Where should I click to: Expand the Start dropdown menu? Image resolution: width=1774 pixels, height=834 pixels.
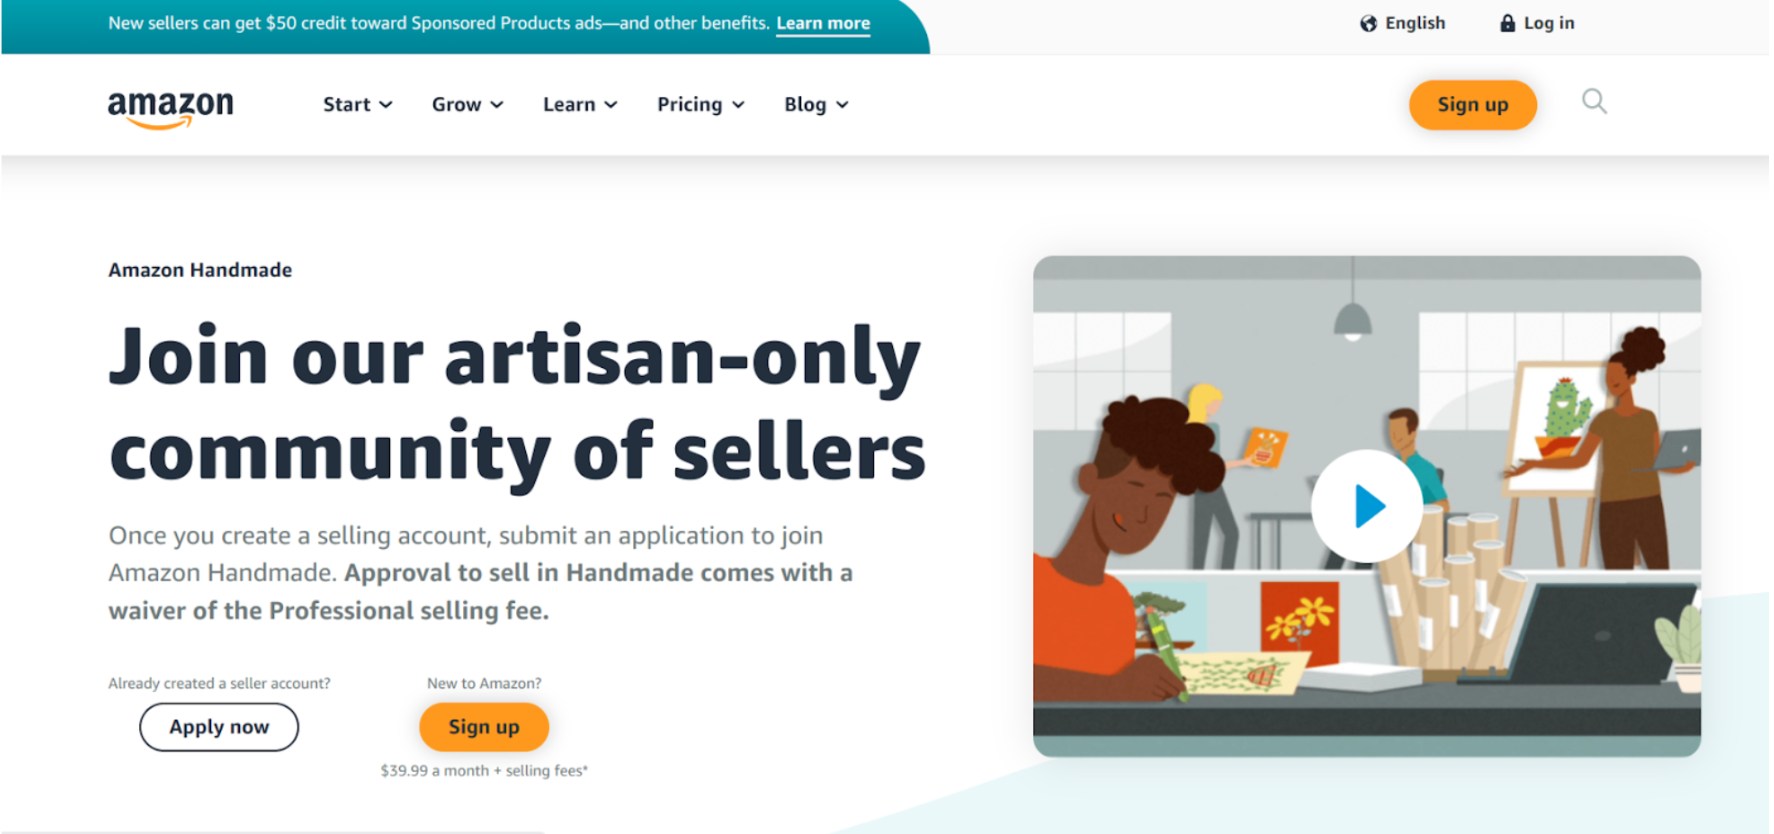(x=357, y=105)
